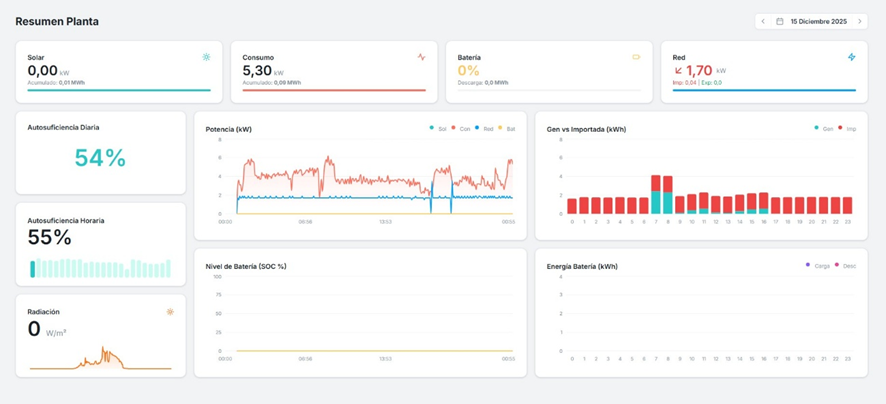Click the first bar in Autosuficiencia Horaria
The height and width of the screenshot is (404, 886).
click(33, 269)
